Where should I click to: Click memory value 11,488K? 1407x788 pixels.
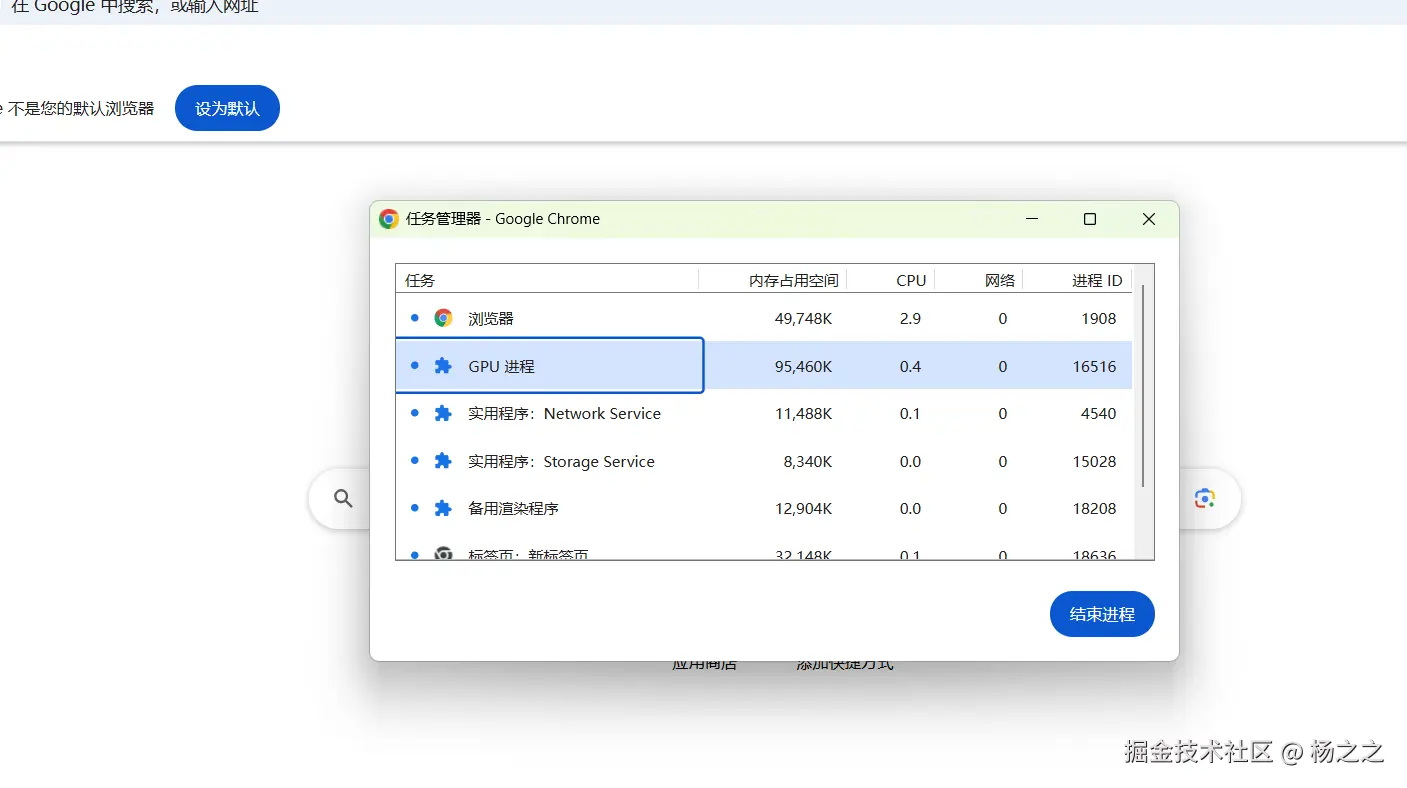point(803,413)
